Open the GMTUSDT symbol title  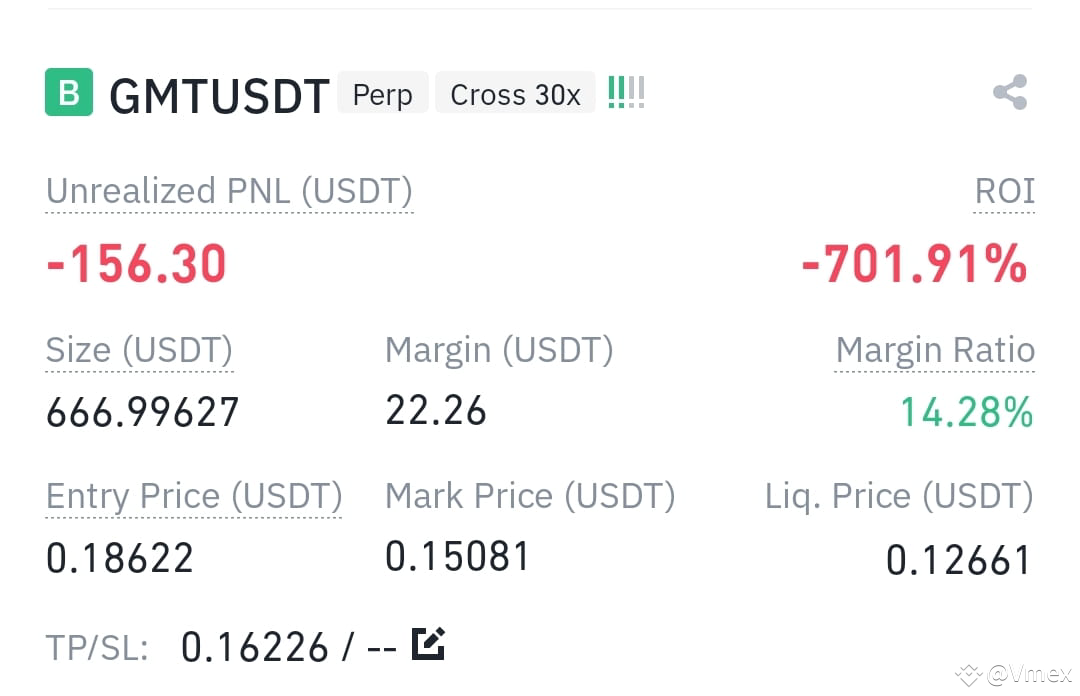point(219,95)
